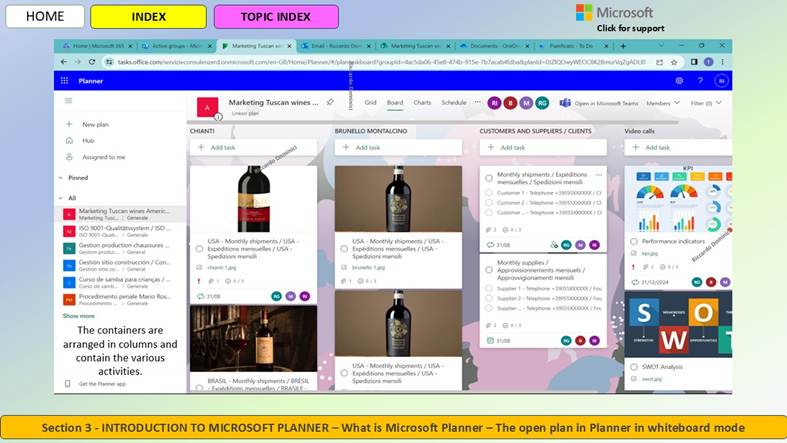Click Show more plans link
This screenshot has height=443, width=787.
point(78,316)
